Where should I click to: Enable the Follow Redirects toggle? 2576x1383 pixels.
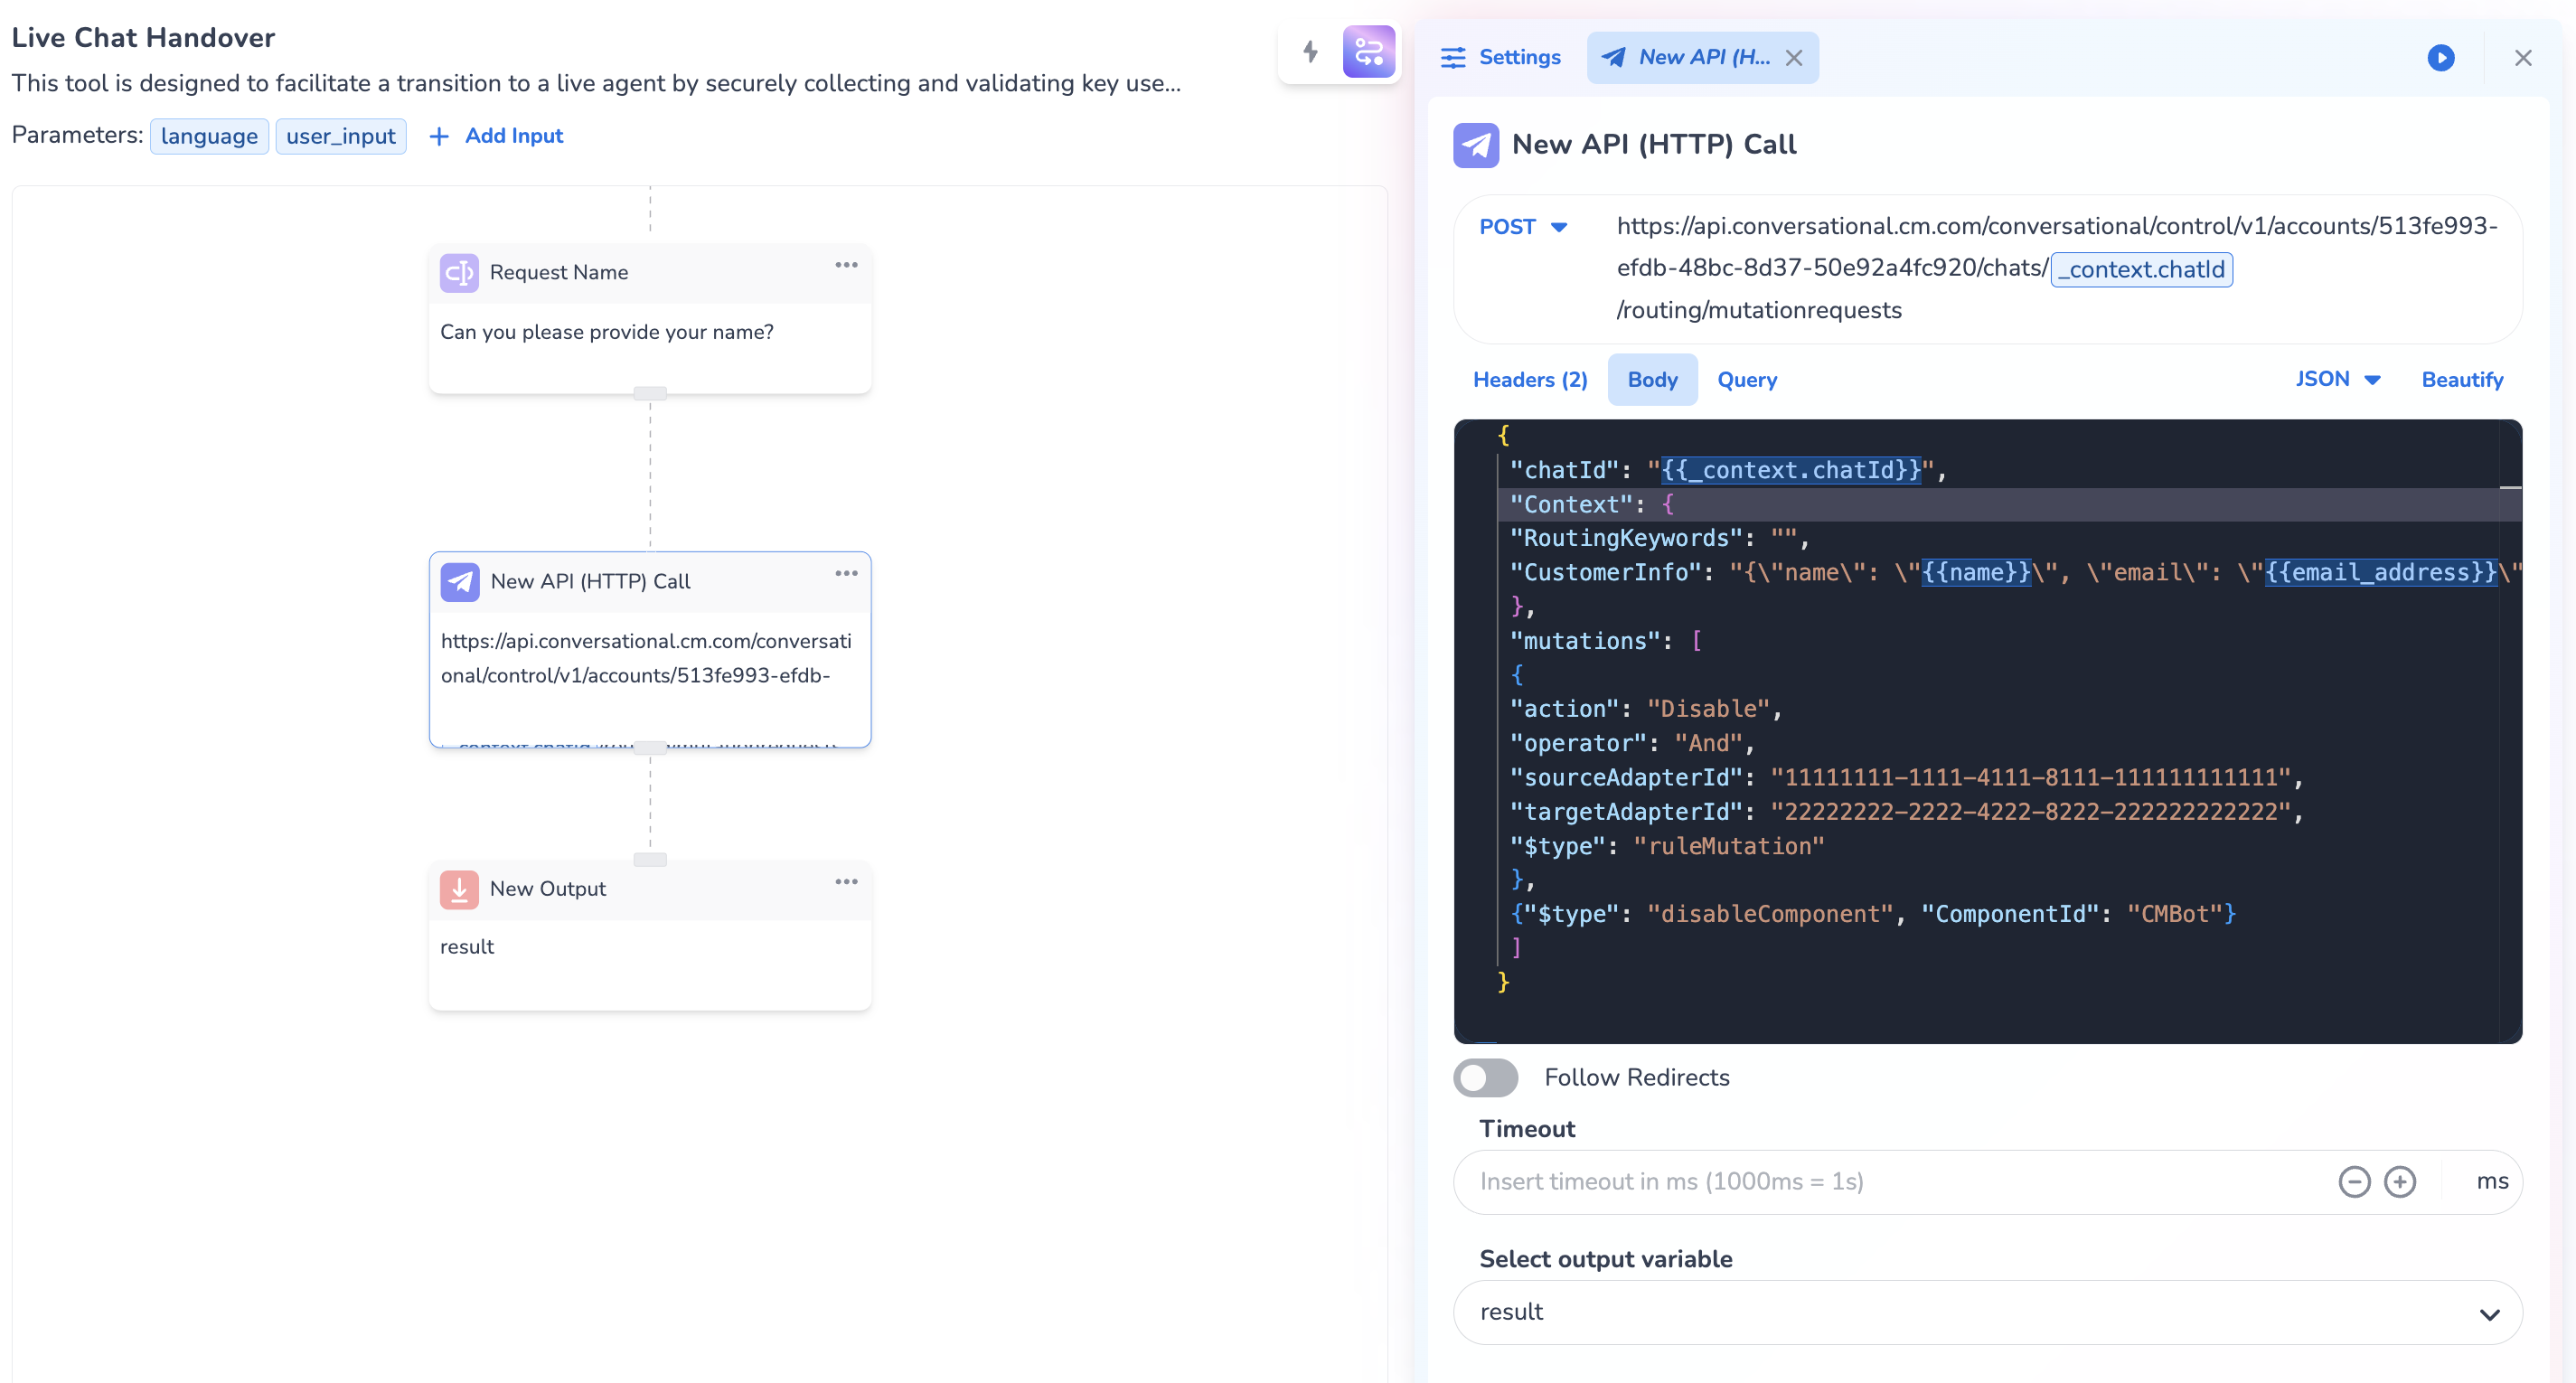1486,1078
